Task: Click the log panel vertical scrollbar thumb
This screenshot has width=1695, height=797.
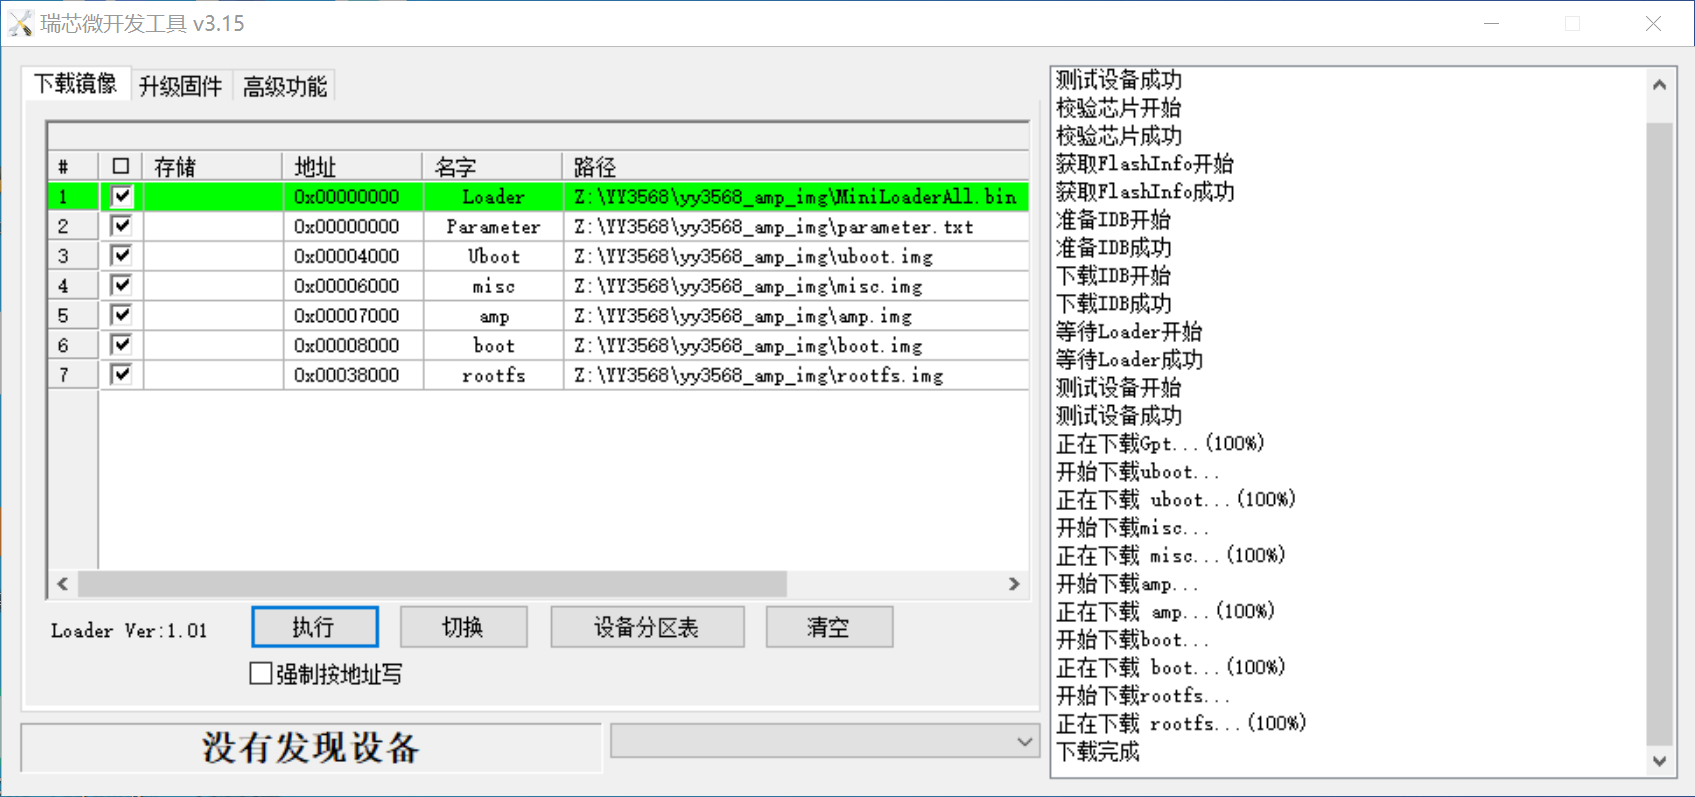Action: pyautogui.click(x=1659, y=434)
